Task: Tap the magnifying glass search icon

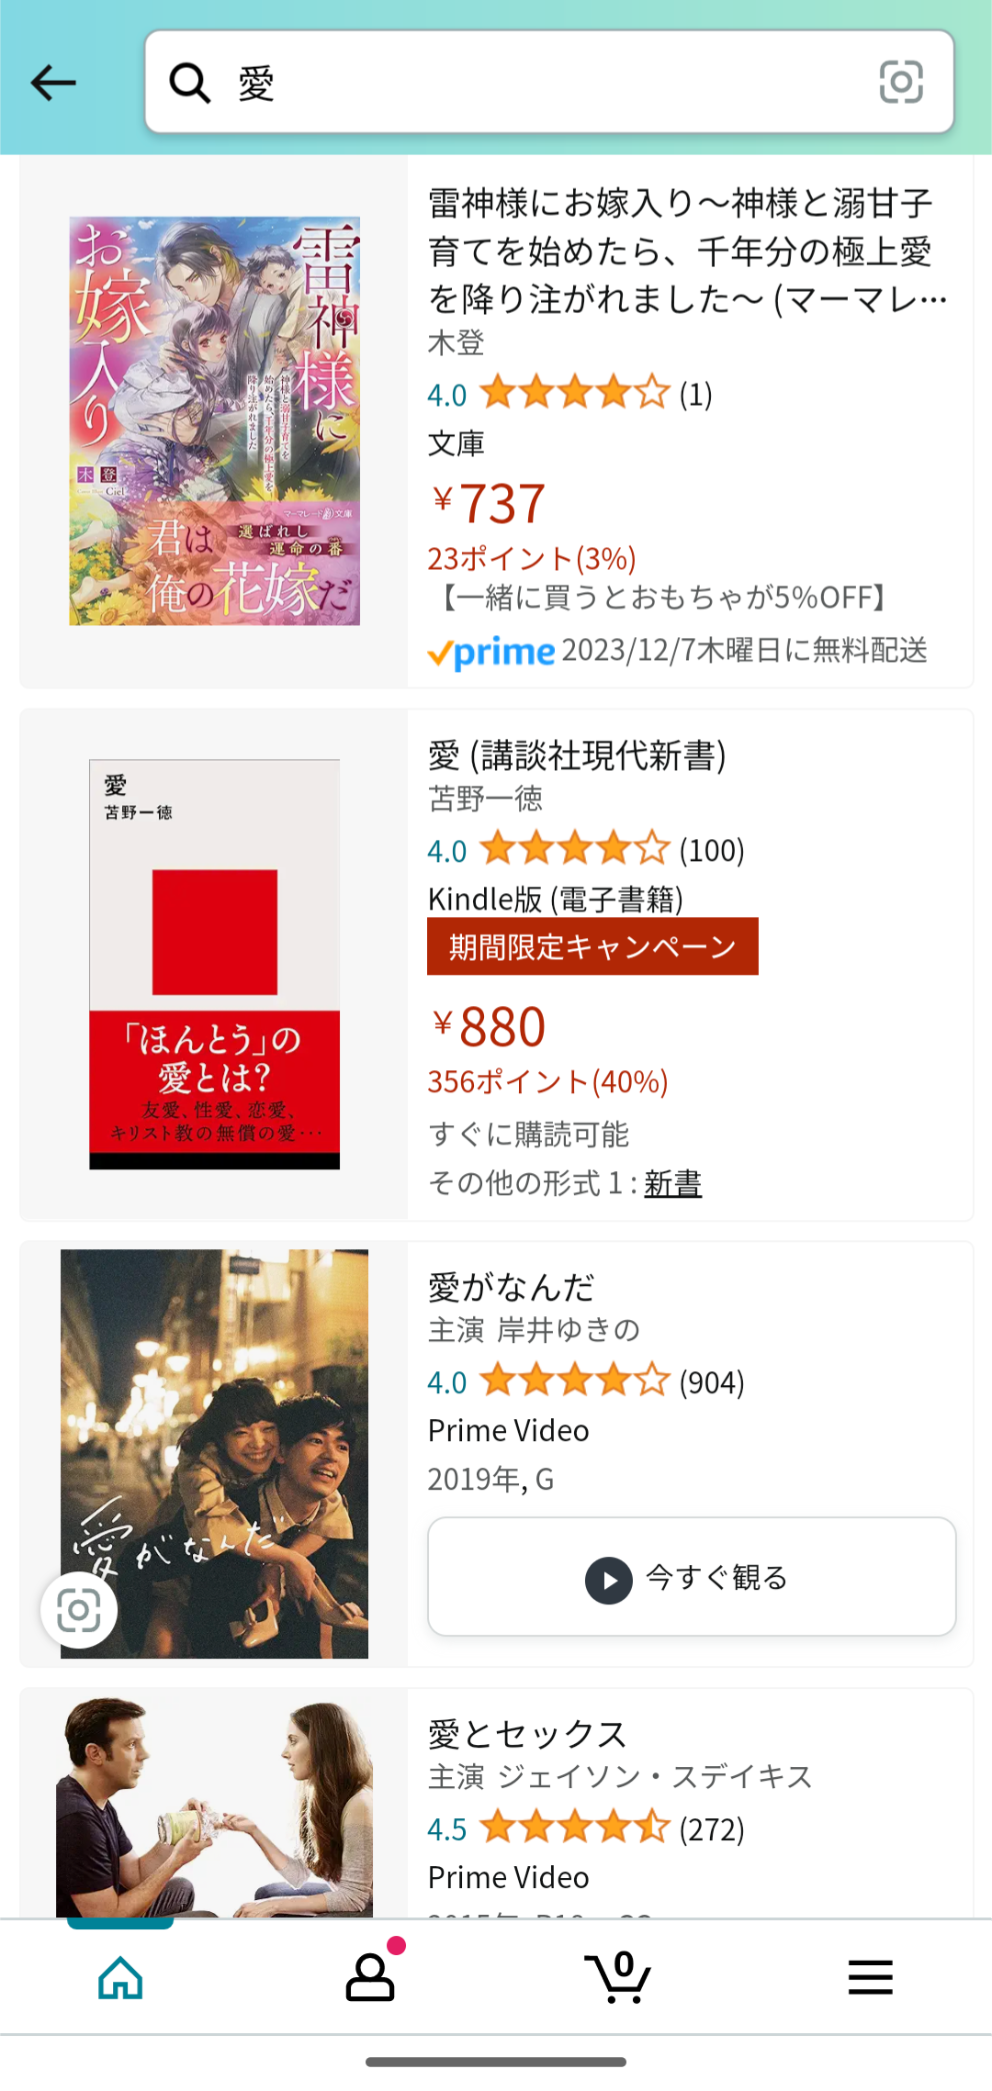Action: [189, 83]
